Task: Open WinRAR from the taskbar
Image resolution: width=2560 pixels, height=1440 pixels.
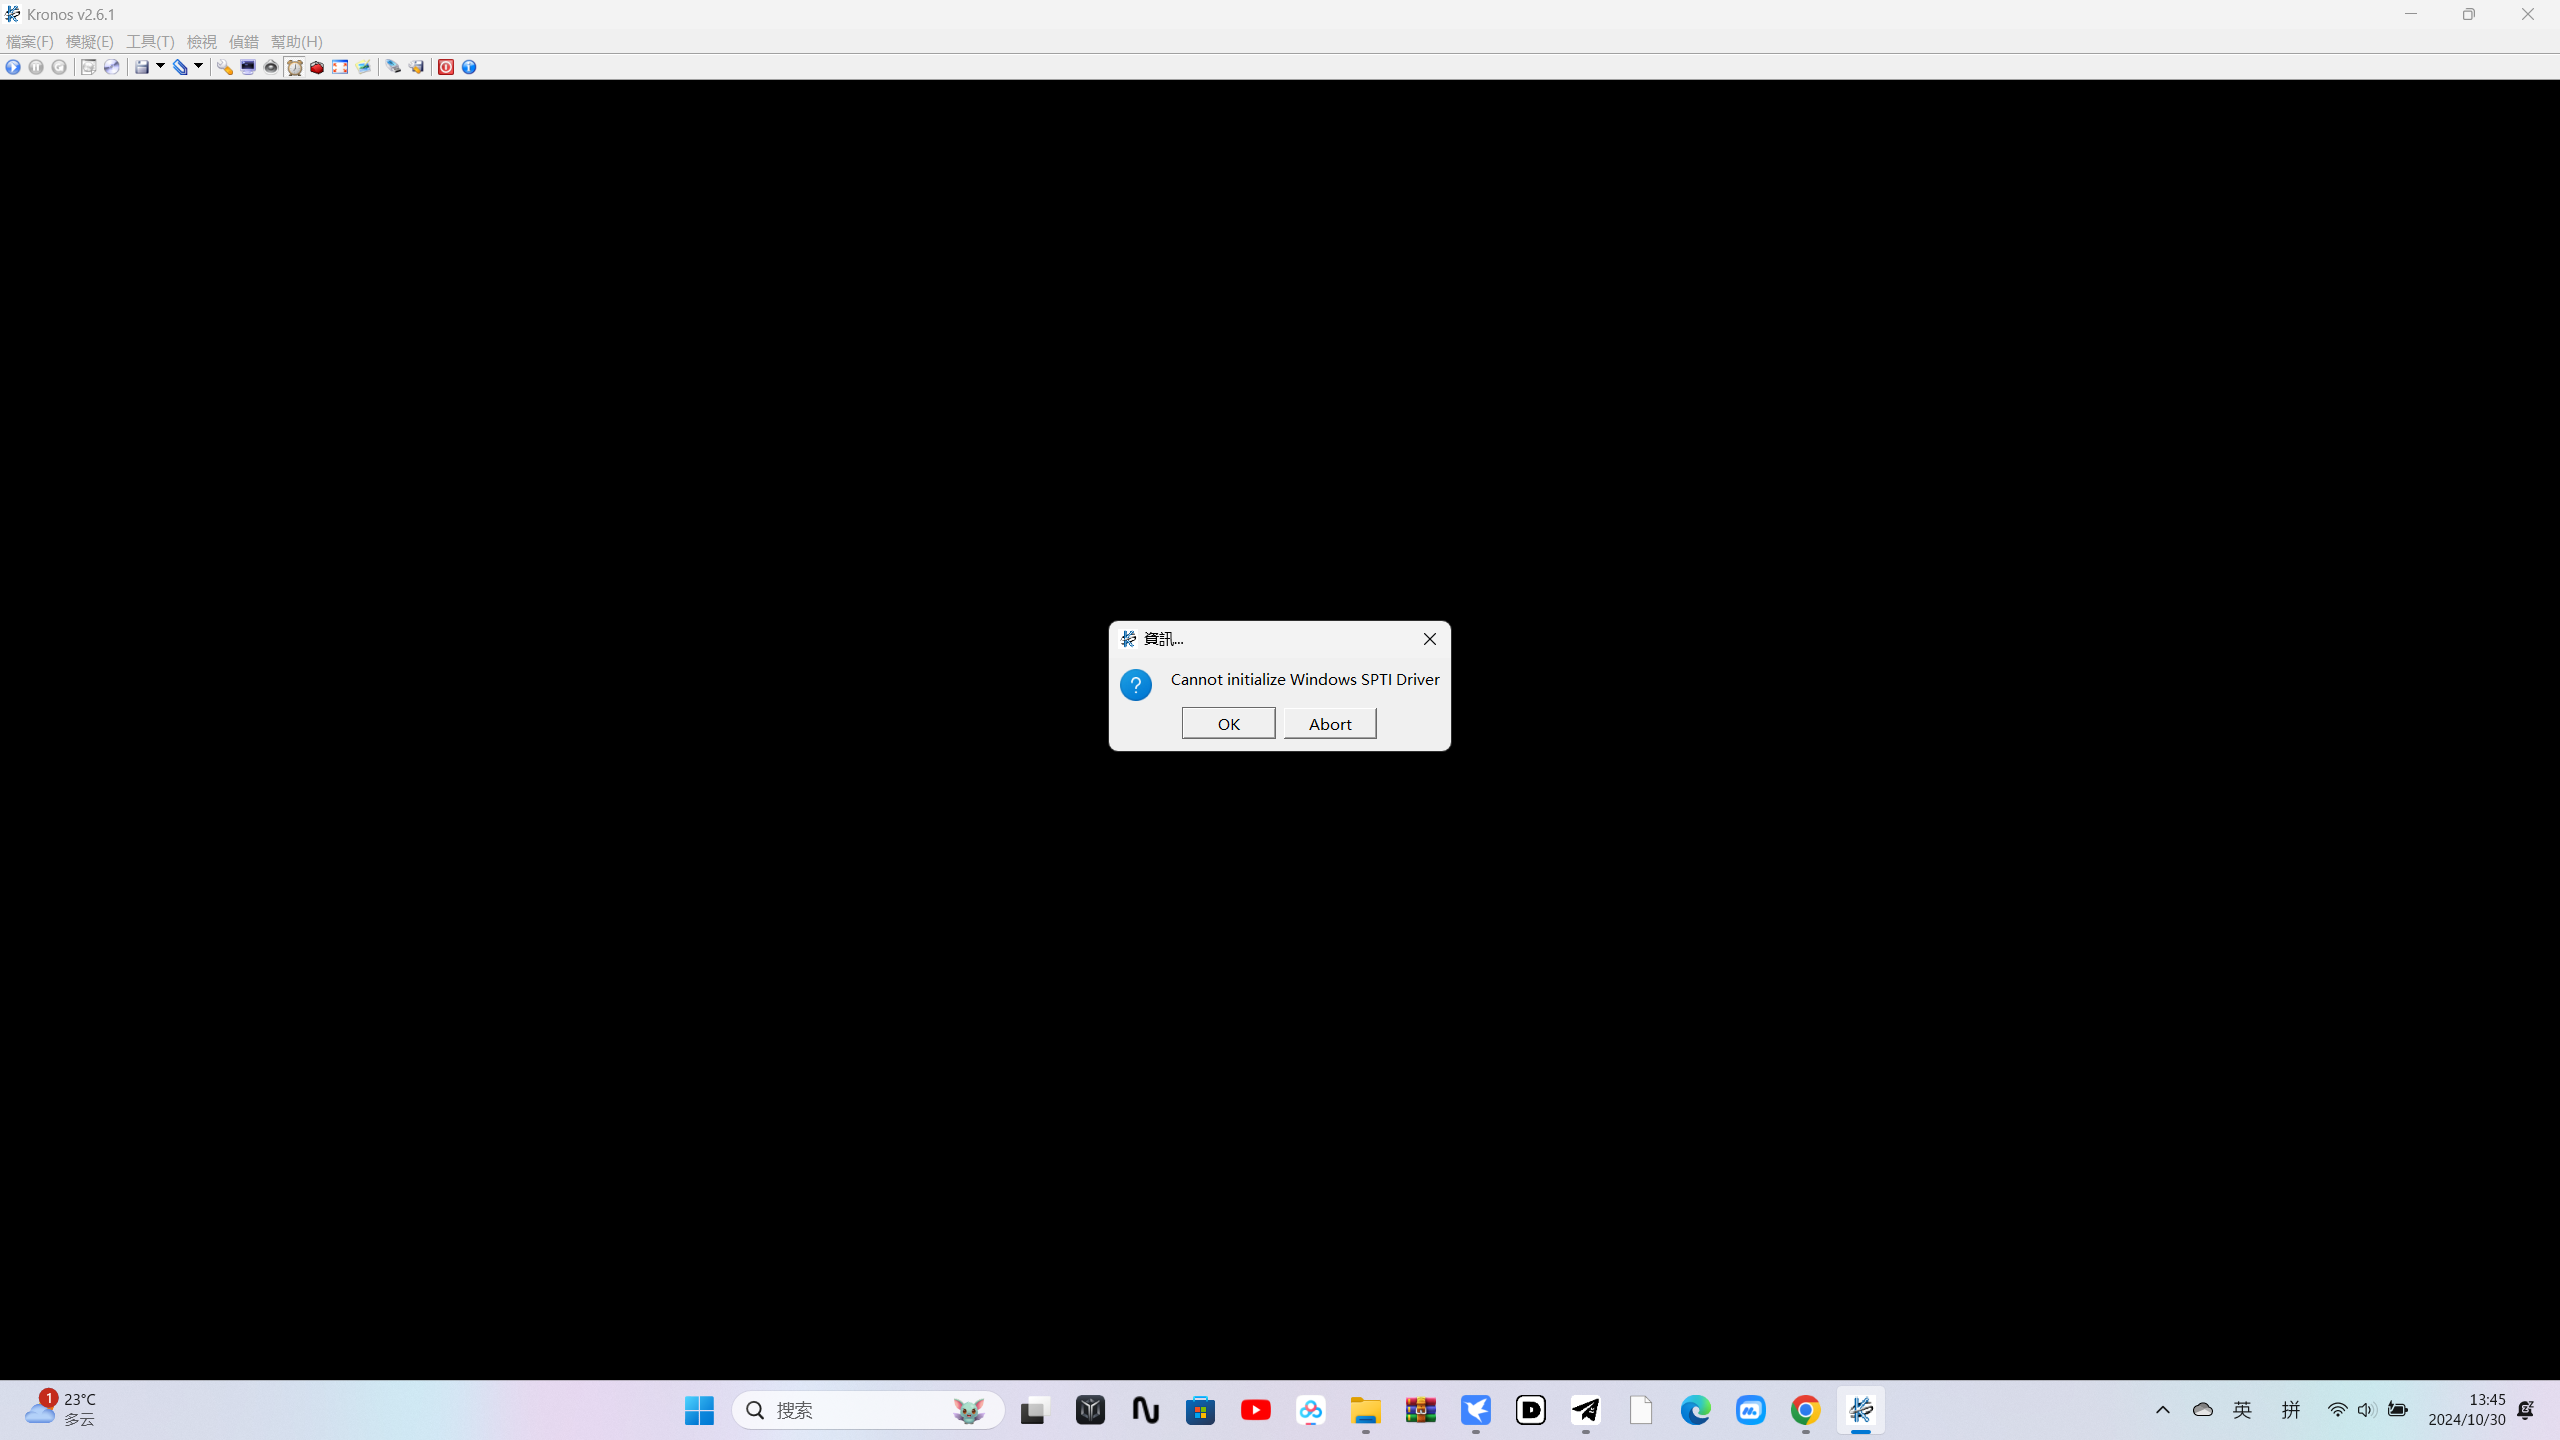Action: [x=1421, y=1410]
